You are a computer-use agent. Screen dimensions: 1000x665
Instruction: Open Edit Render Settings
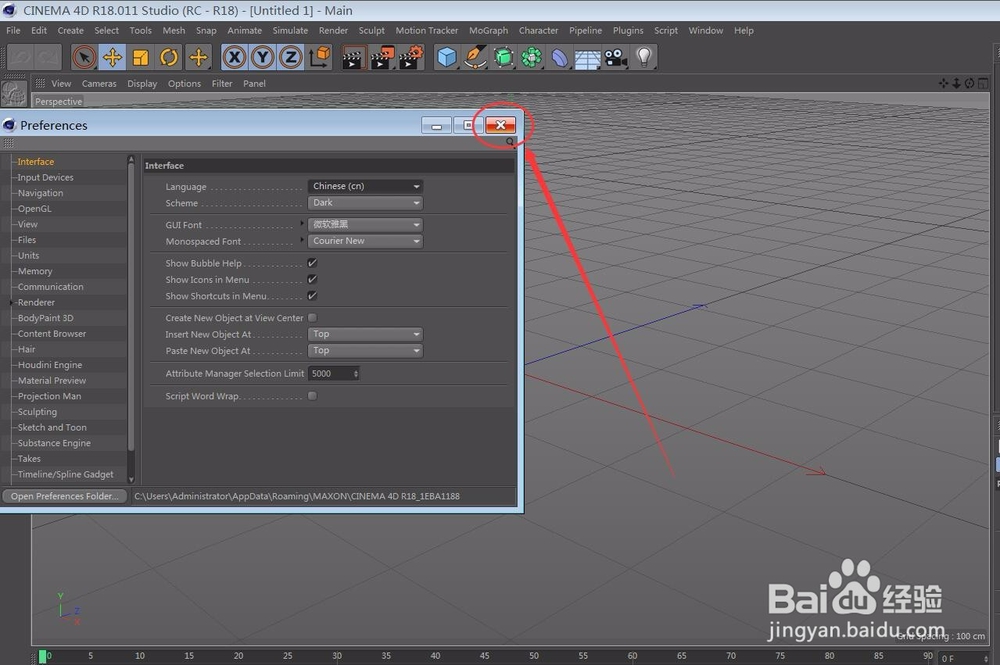(411, 57)
